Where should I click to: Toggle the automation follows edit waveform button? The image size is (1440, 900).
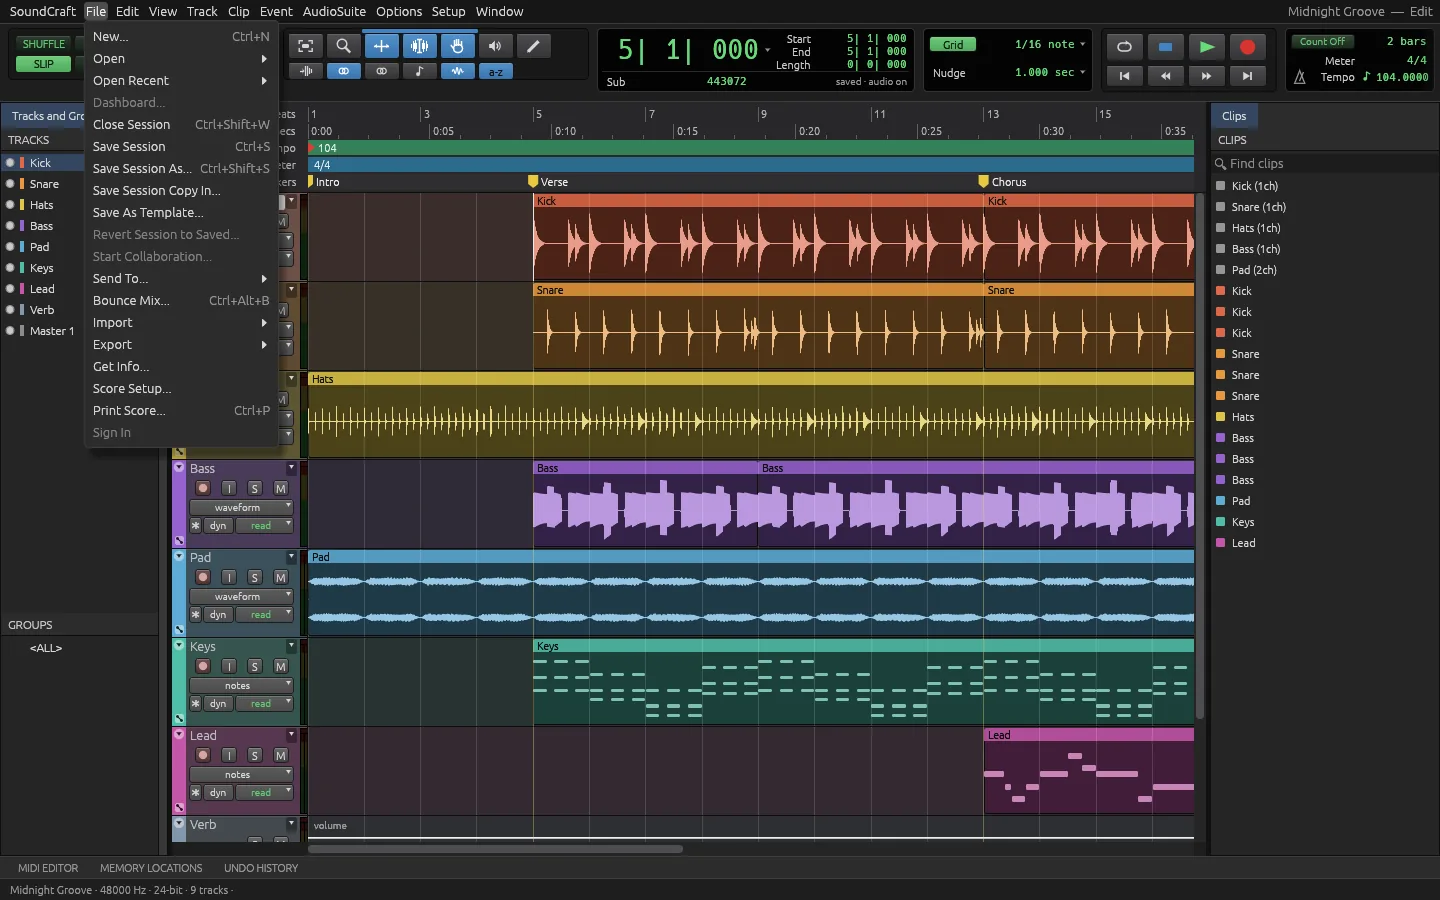pyautogui.click(x=457, y=71)
